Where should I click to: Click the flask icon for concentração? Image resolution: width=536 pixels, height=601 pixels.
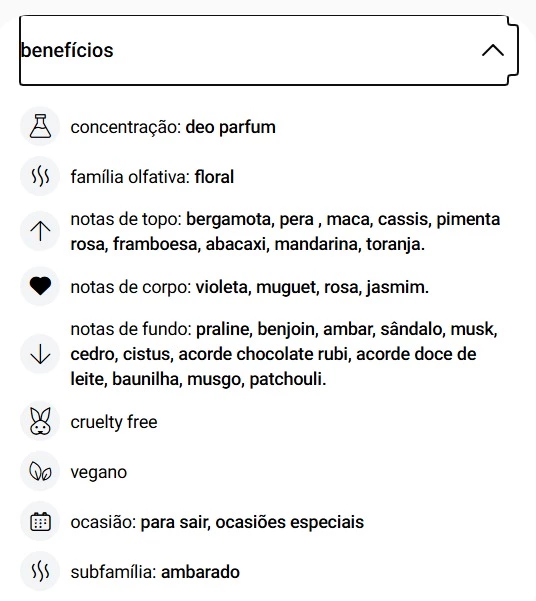(40, 126)
